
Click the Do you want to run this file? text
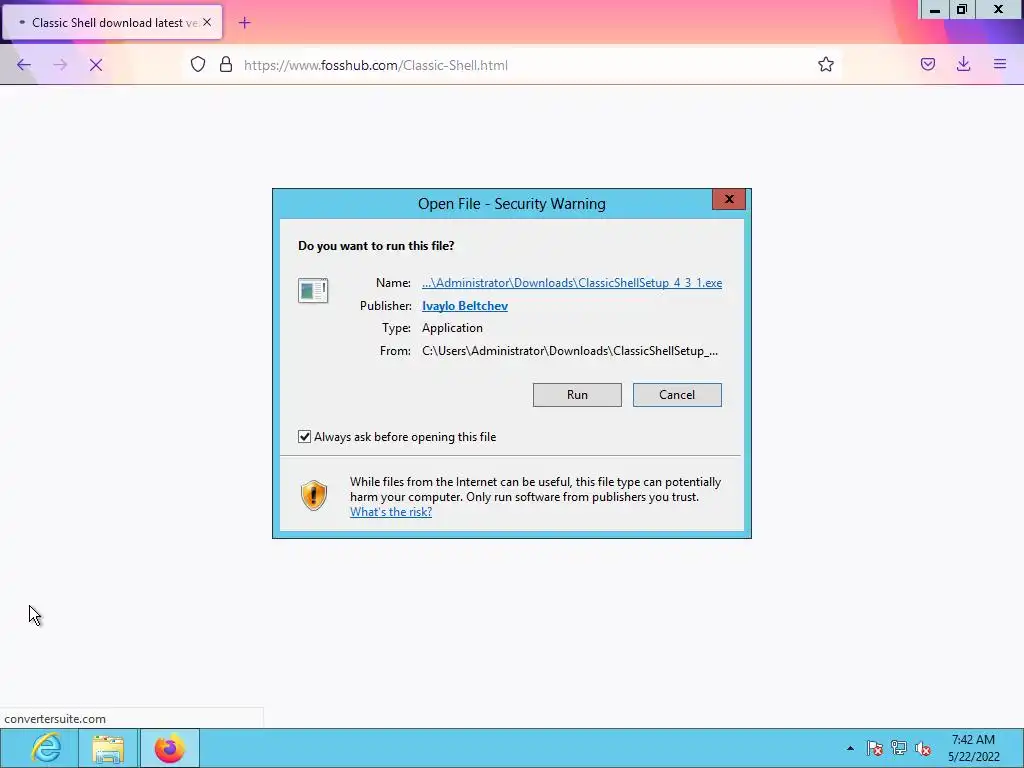click(x=376, y=246)
